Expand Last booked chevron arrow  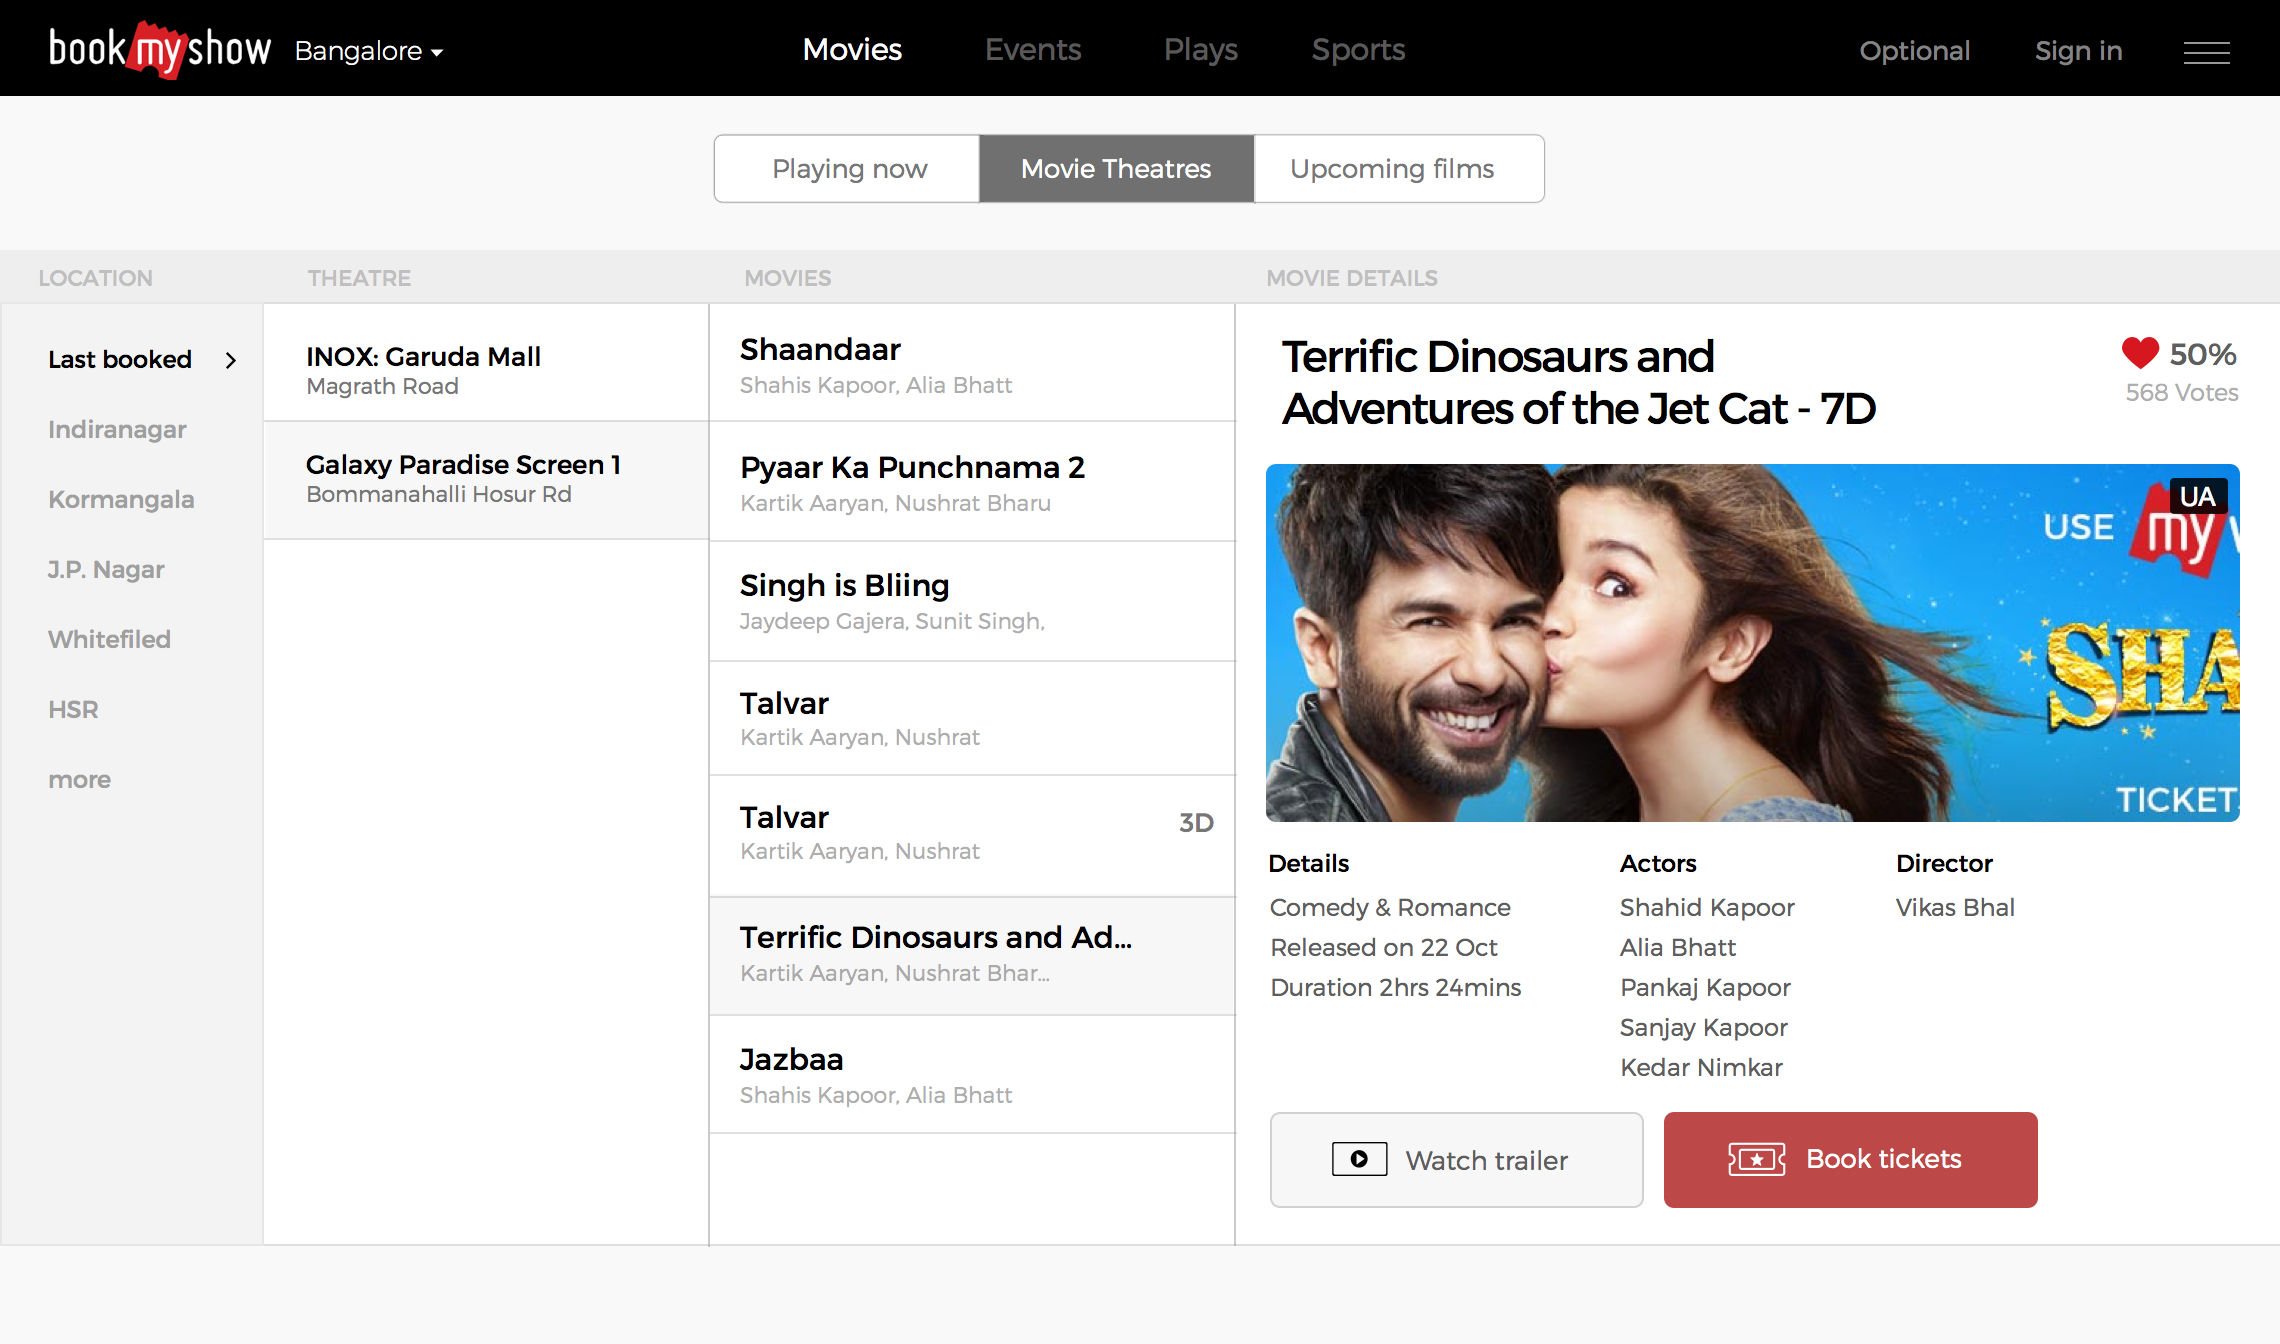pos(231,360)
